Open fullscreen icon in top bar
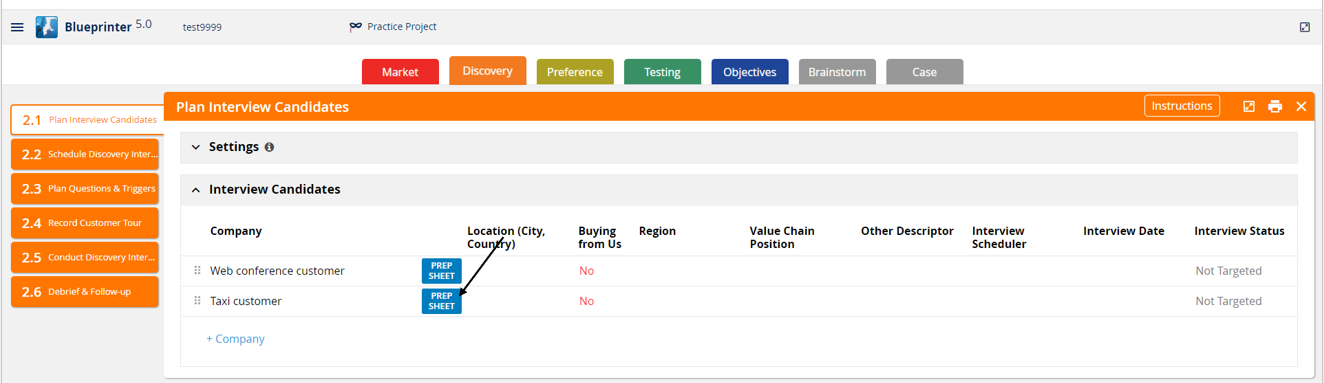Viewport: 1324px width, 383px height. tap(1304, 27)
